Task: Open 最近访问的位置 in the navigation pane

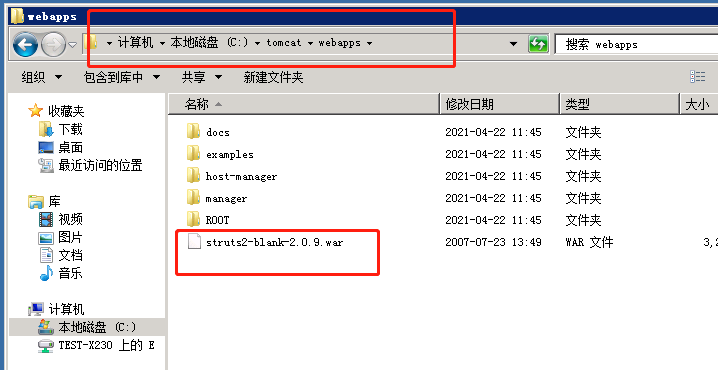Action: pos(100,165)
